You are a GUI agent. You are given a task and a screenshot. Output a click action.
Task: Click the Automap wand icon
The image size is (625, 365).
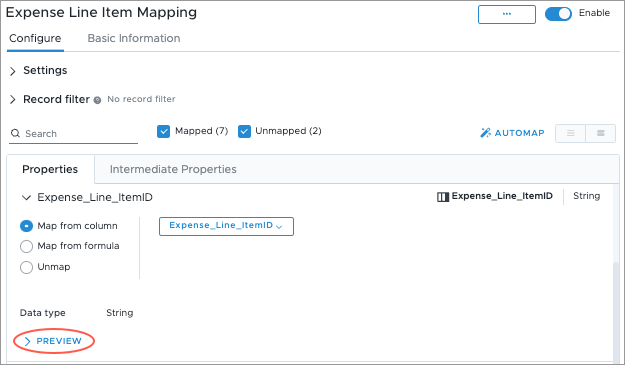[x=485, y=133]
